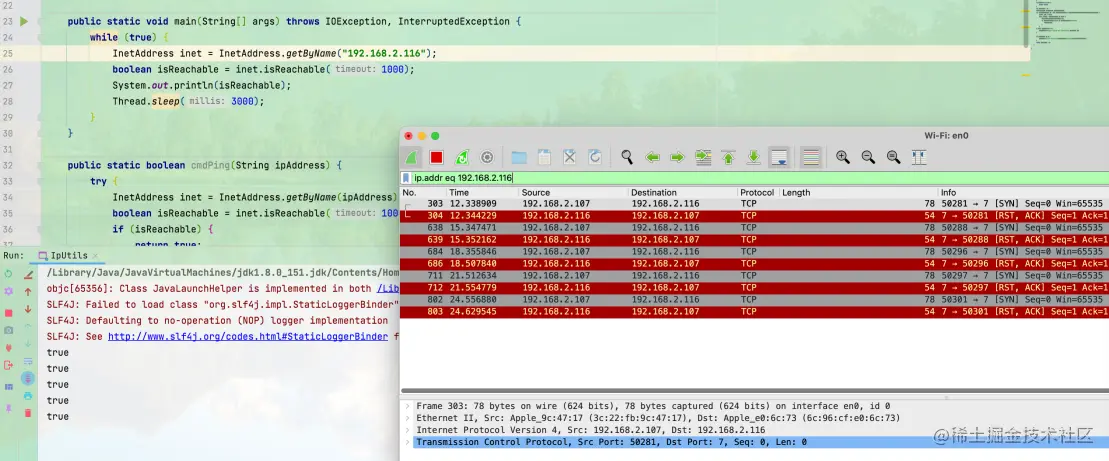Click resize columns to fit contents icon
Image resolution: width=1109 pixels, height=461 pixels.
click(919, 157)
